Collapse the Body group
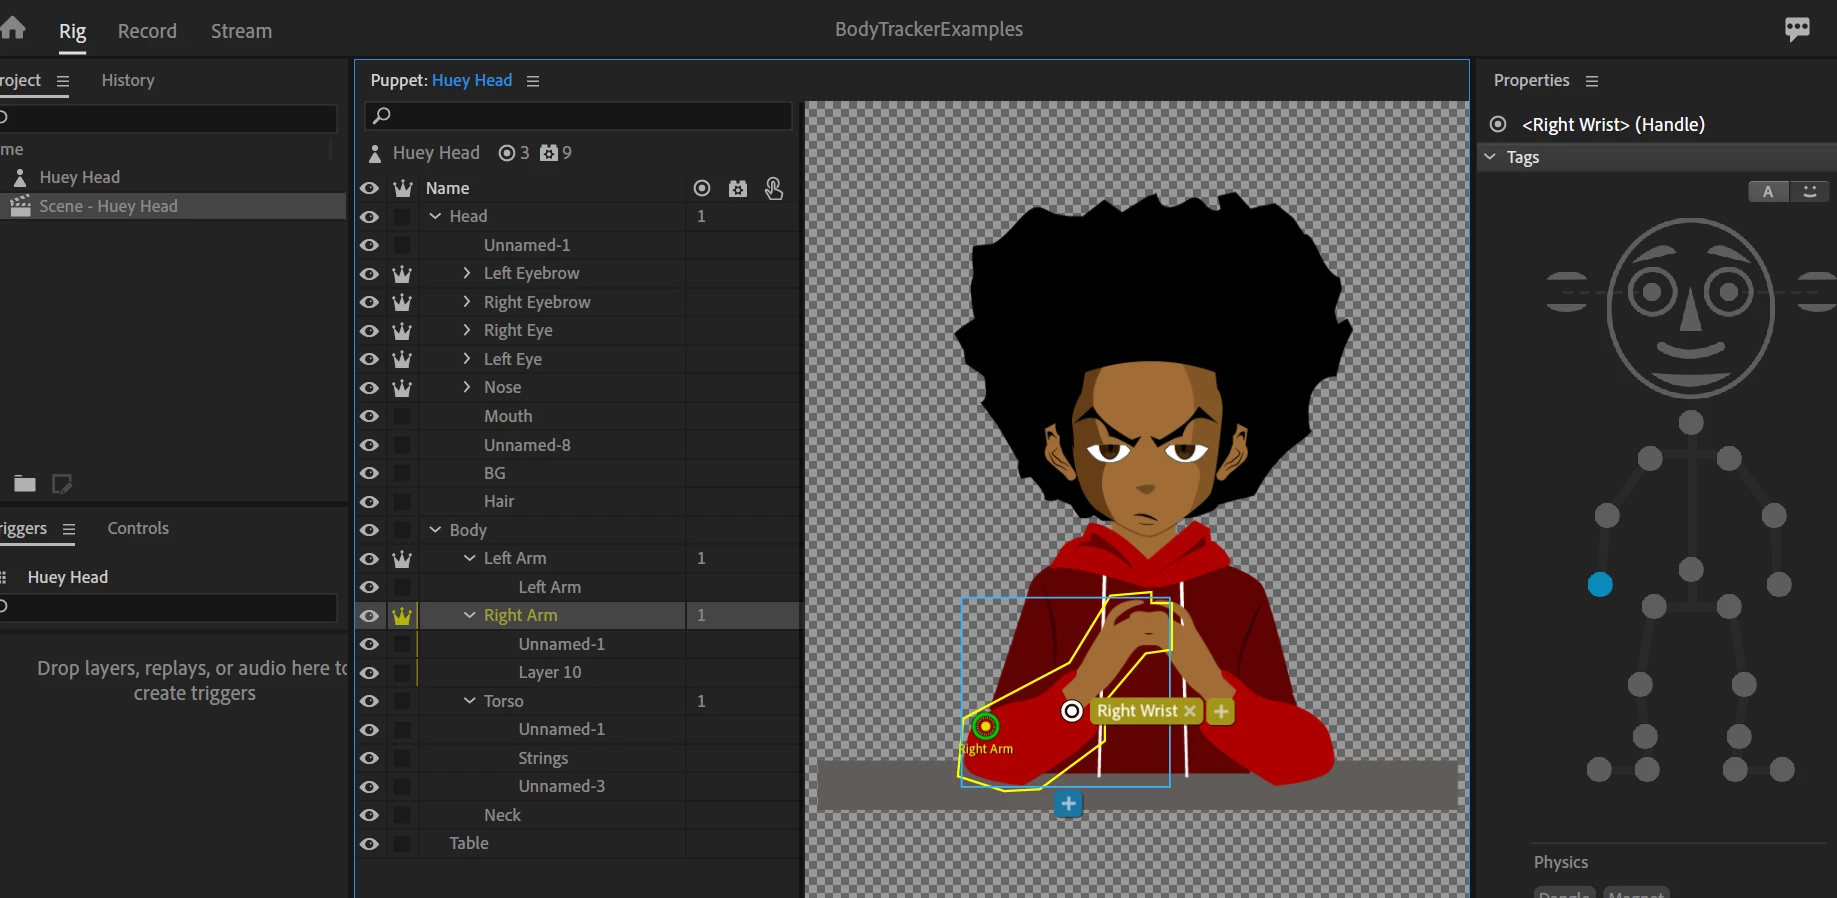 435,530
